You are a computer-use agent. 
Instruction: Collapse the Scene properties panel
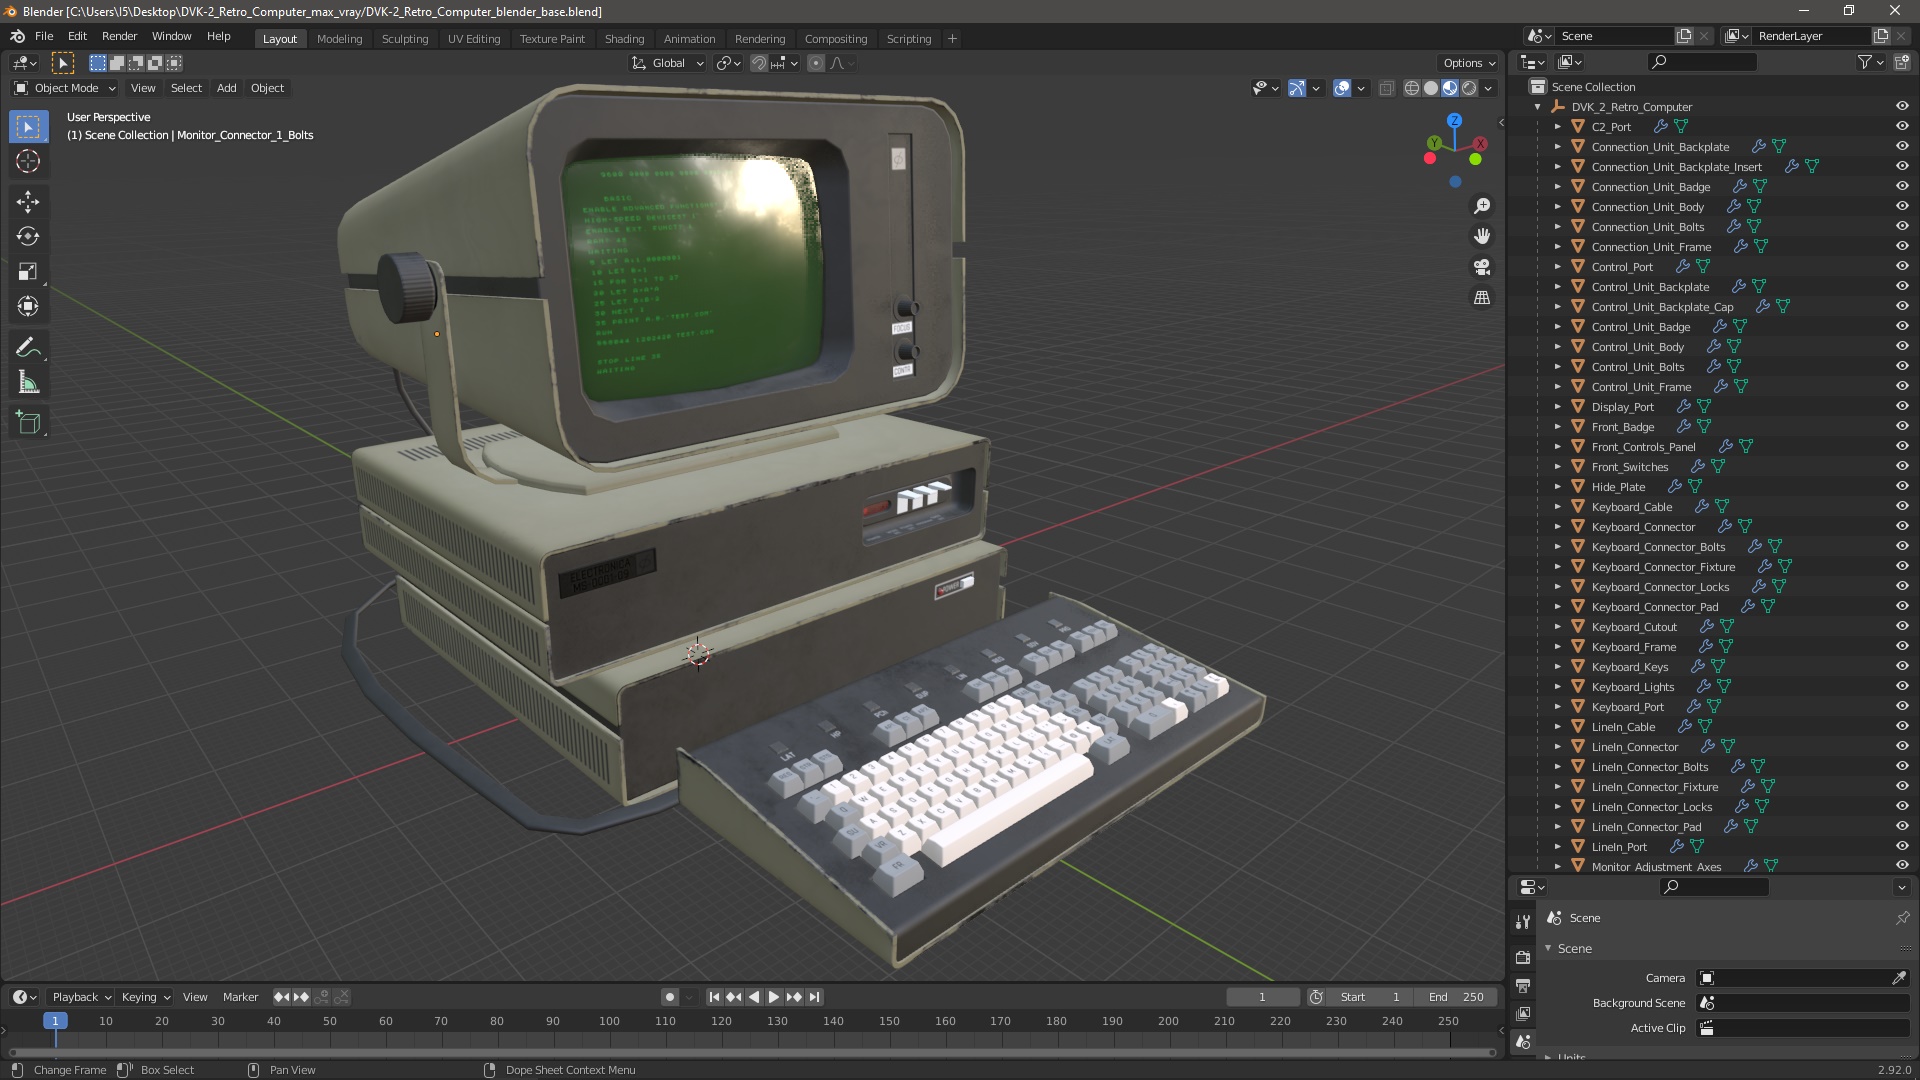tap(1549, 948)
